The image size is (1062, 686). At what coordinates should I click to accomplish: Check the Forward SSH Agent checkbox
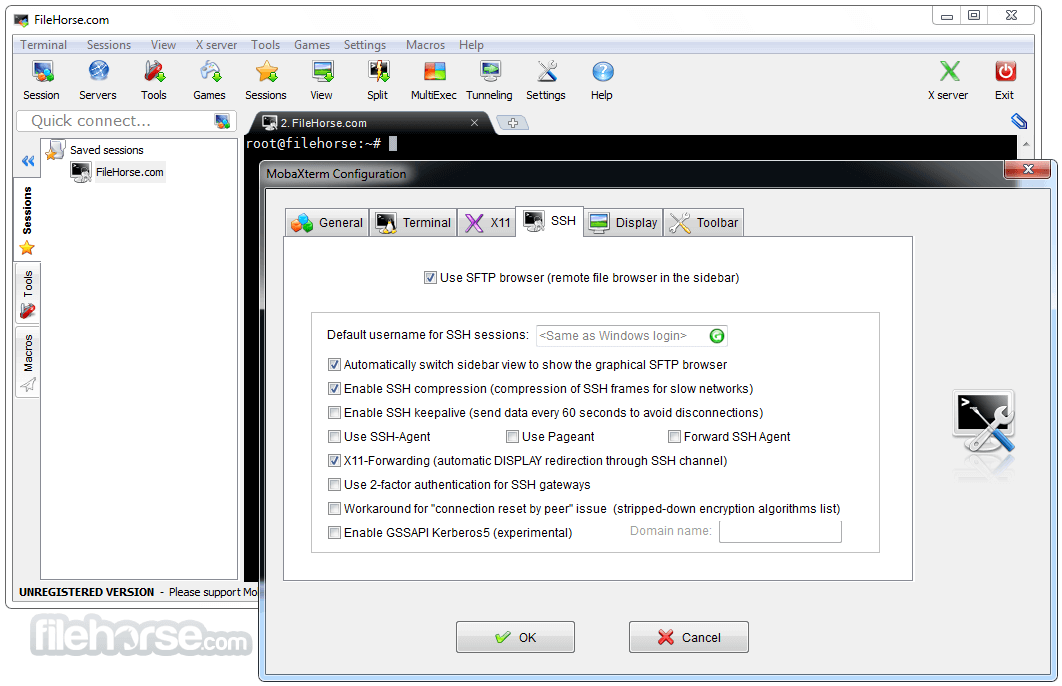(674, 437)
